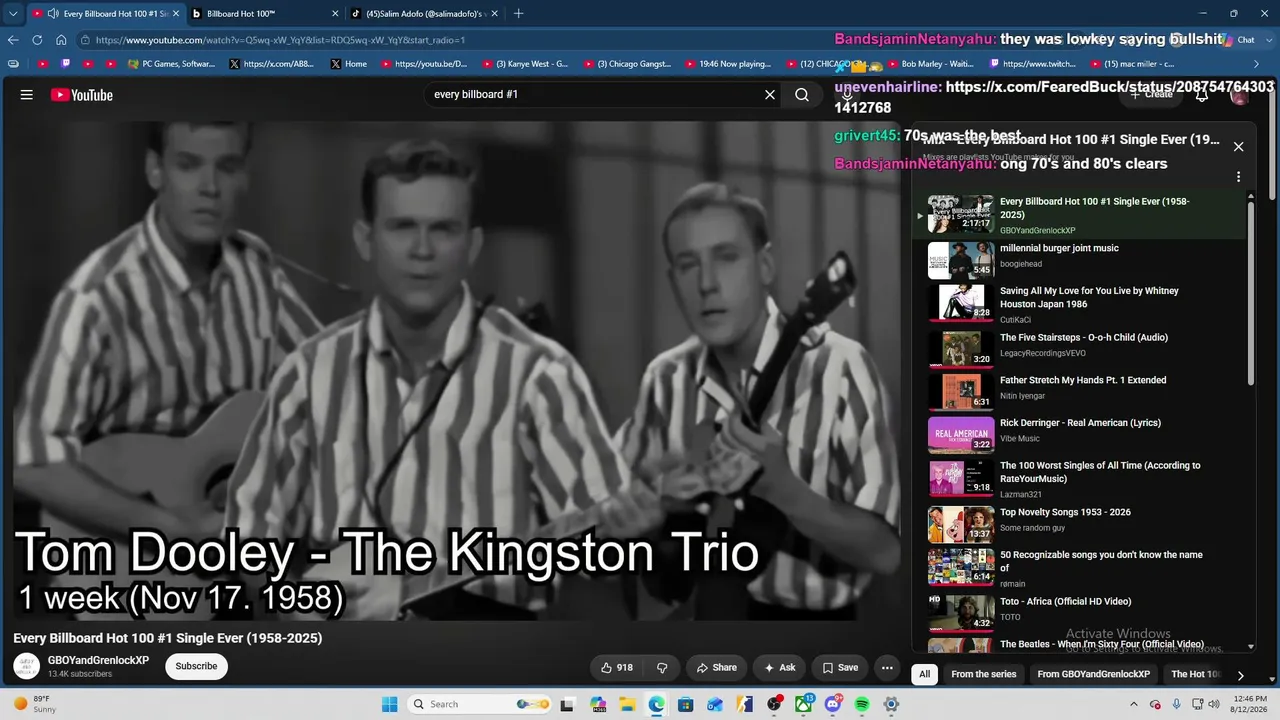Launch Spotify from the taskbar
Screen dimensions: 1280x720
click(x=862, y=704)
